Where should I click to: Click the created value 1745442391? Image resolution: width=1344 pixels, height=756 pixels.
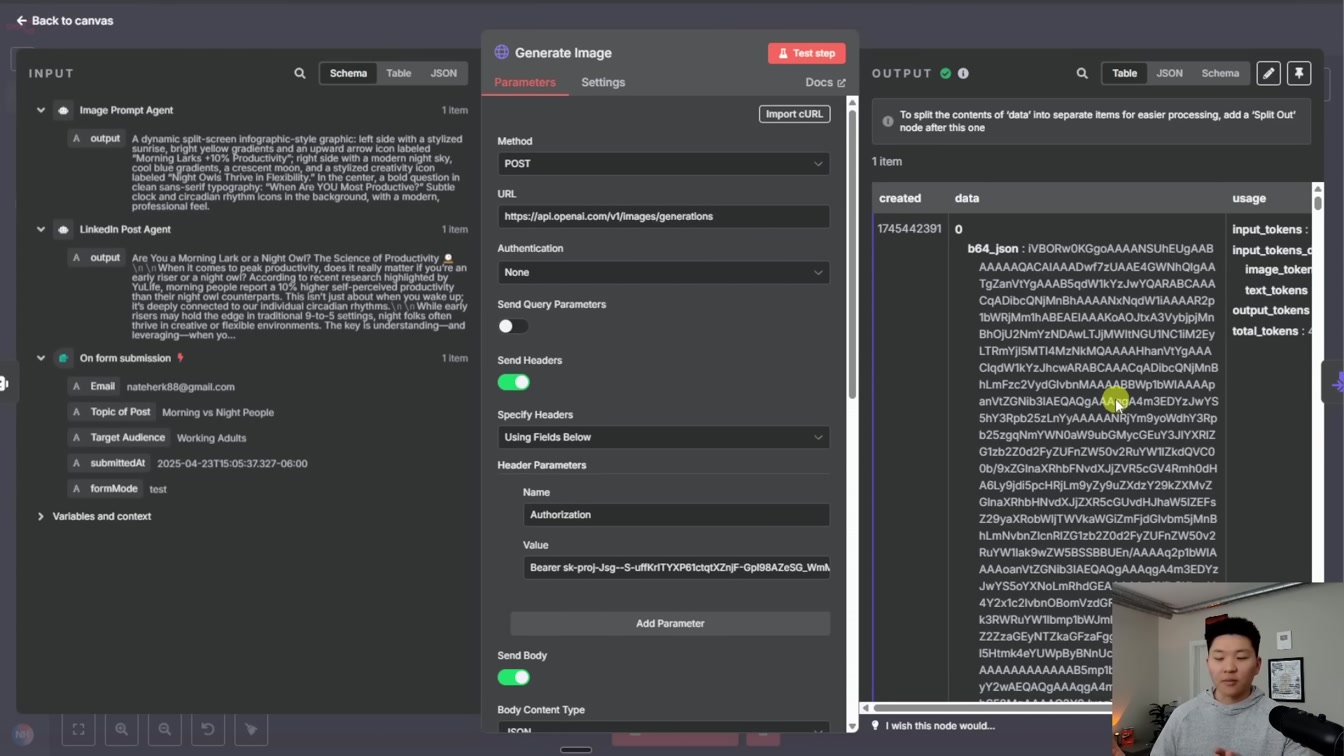909,229
